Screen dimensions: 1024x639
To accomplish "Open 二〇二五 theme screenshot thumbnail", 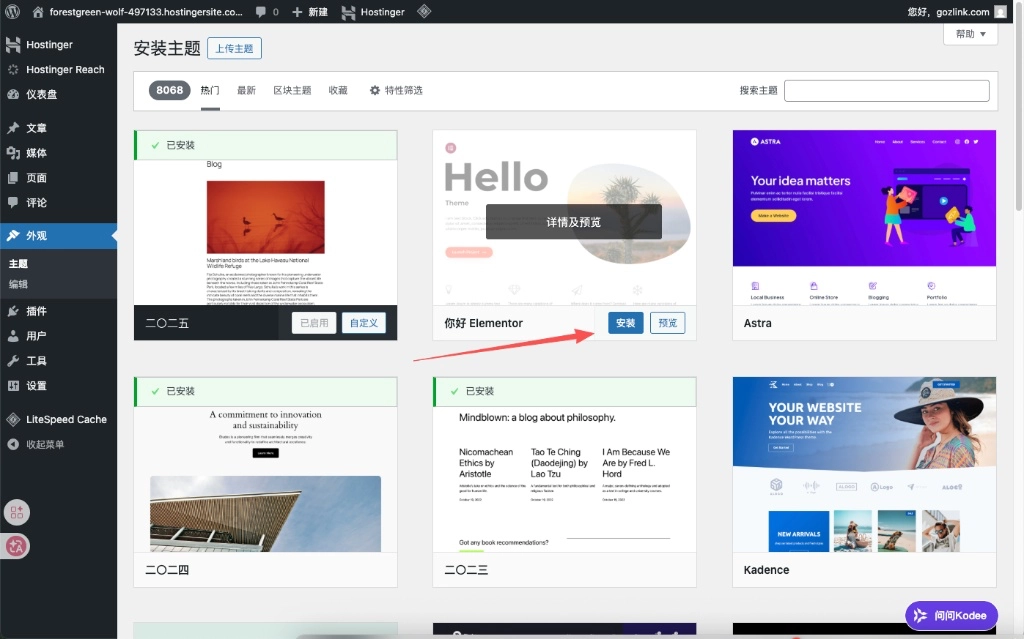I will (x=265, y=233).
